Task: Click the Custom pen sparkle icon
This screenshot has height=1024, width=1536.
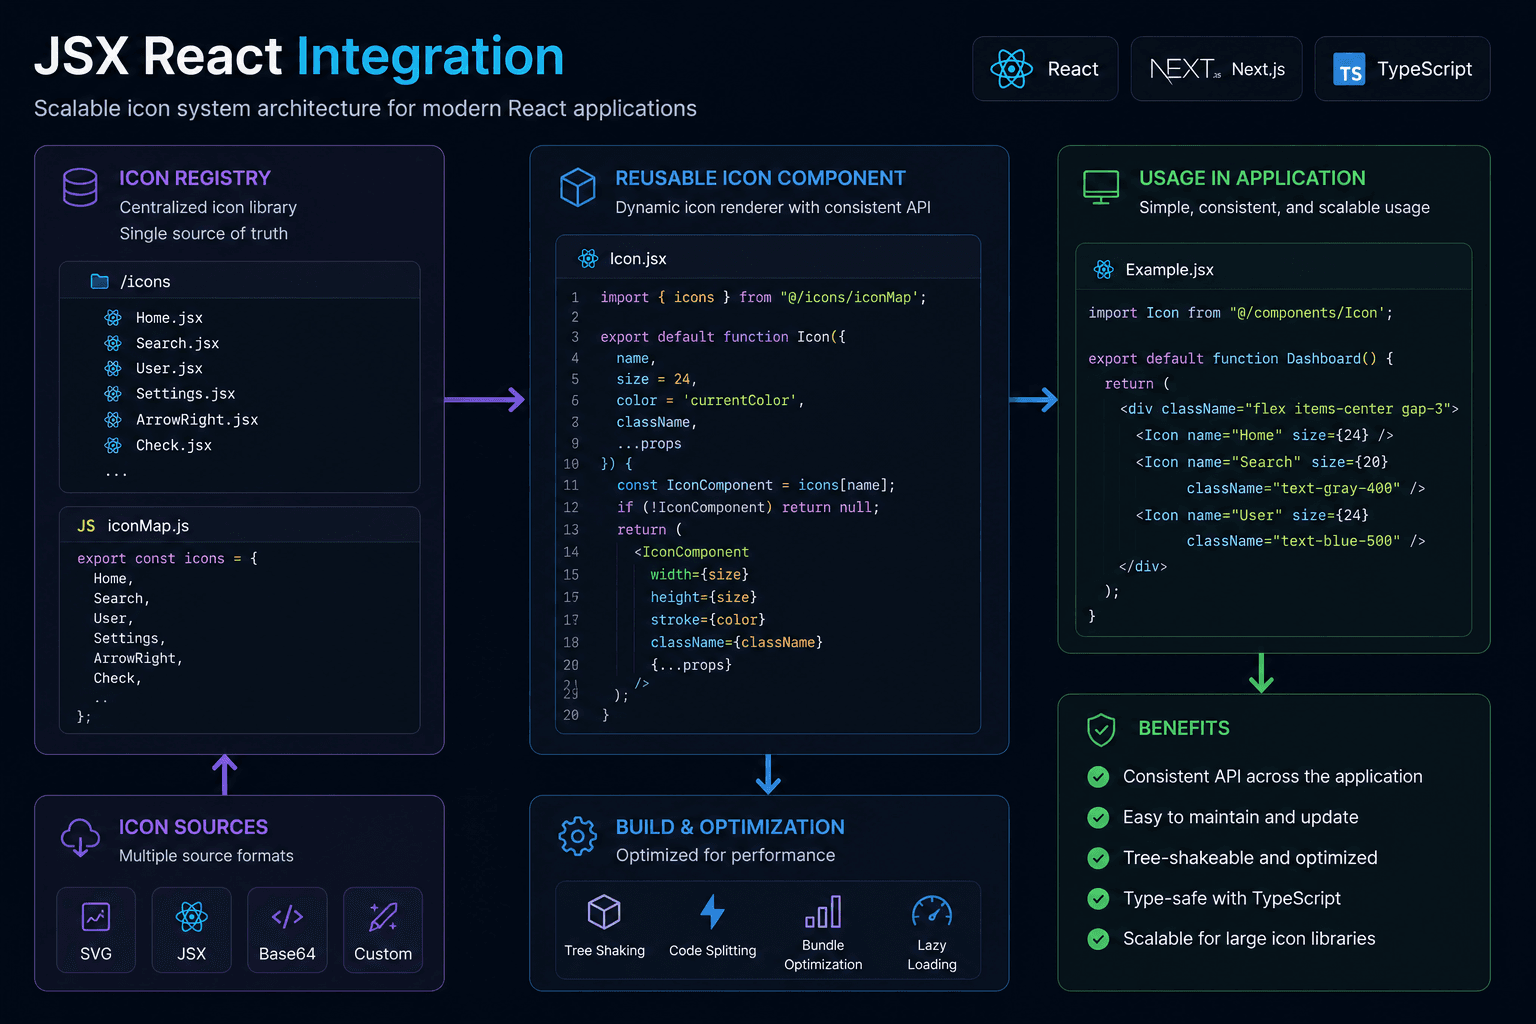Action: [383, 916]
